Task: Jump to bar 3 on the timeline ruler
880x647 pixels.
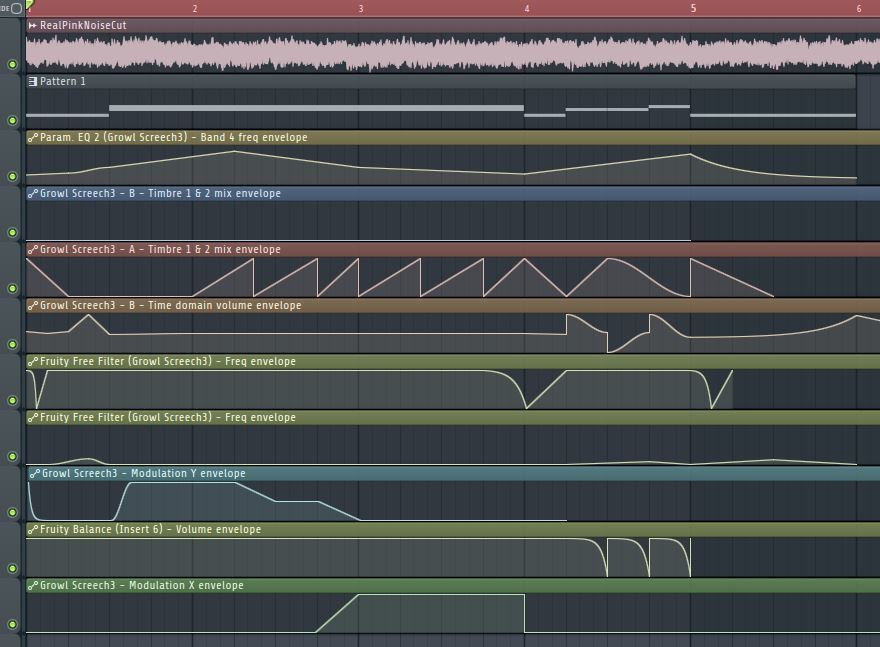Action: tap(360, 8)
